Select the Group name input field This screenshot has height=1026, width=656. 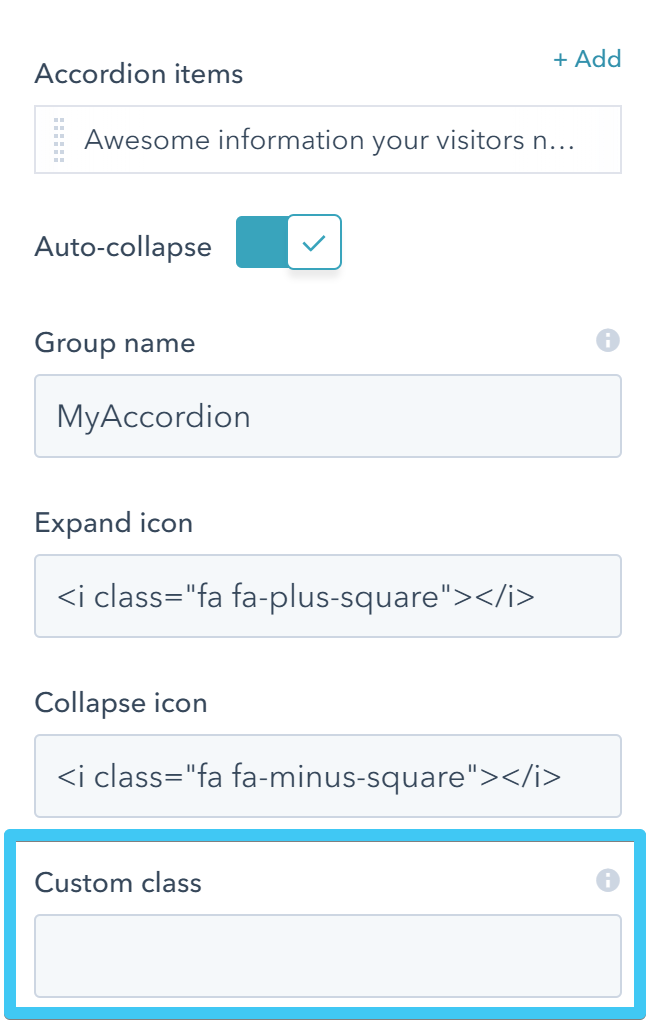tap(328, 415)
